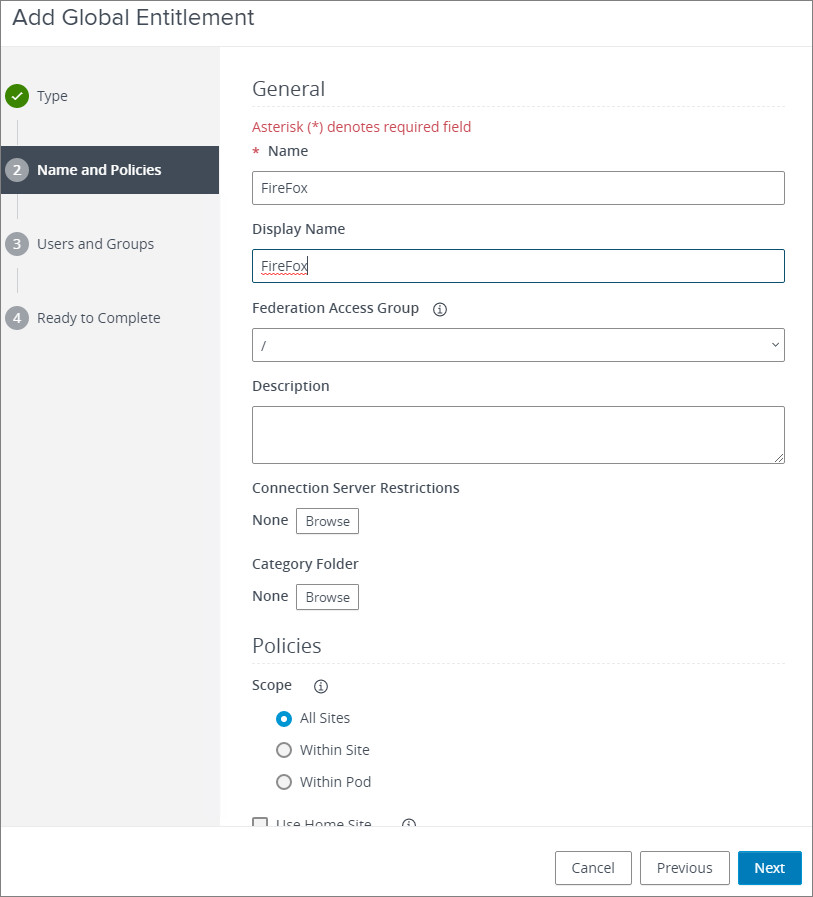Screen dimensions: 813x897
Task: Select the Within Site scope option
Action: coord(284,750)
